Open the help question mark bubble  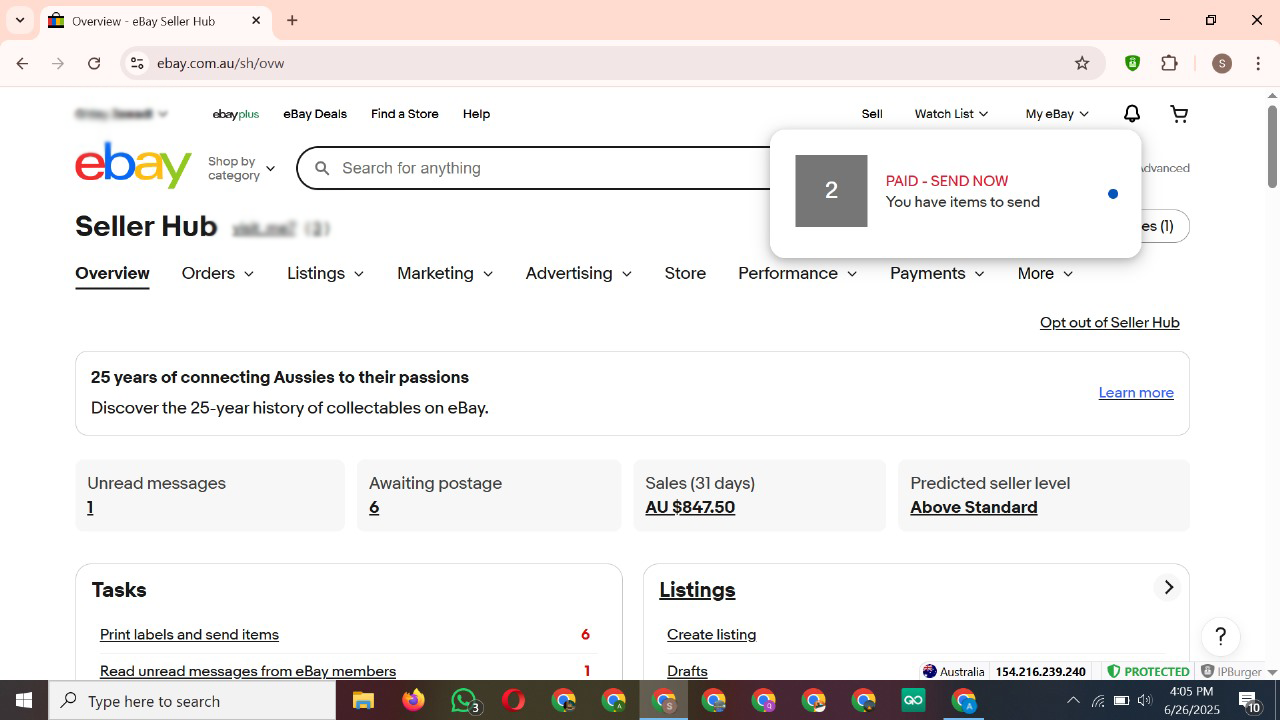point(1220,637)
